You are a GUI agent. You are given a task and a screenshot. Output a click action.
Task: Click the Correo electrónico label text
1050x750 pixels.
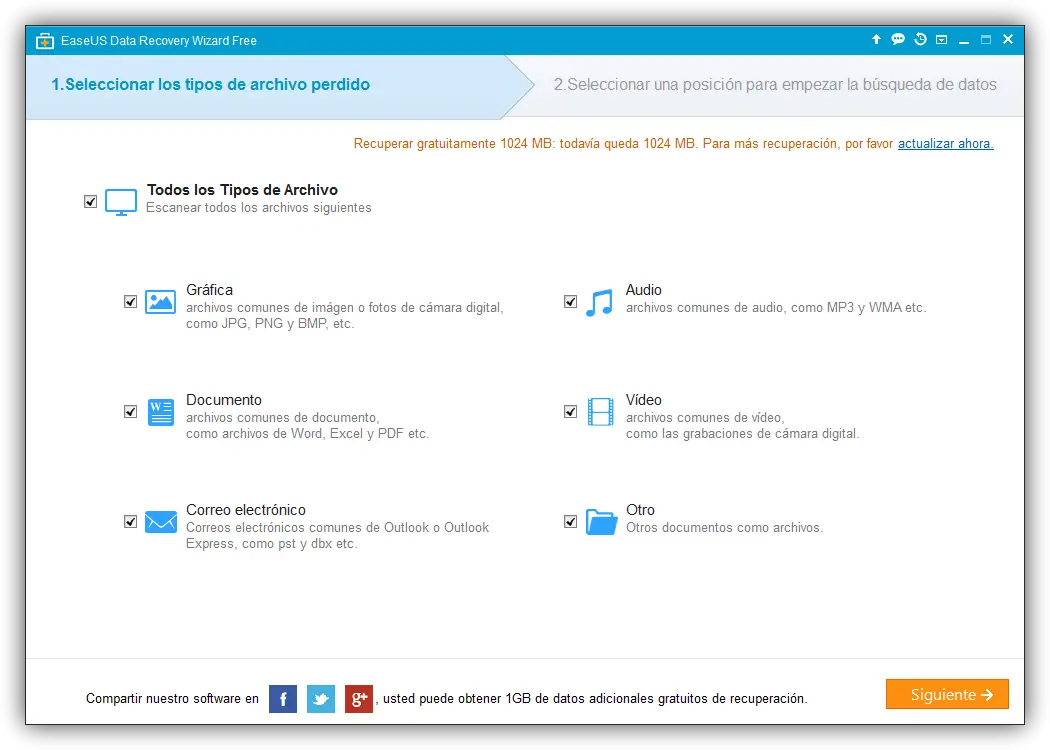pos(246,510)
